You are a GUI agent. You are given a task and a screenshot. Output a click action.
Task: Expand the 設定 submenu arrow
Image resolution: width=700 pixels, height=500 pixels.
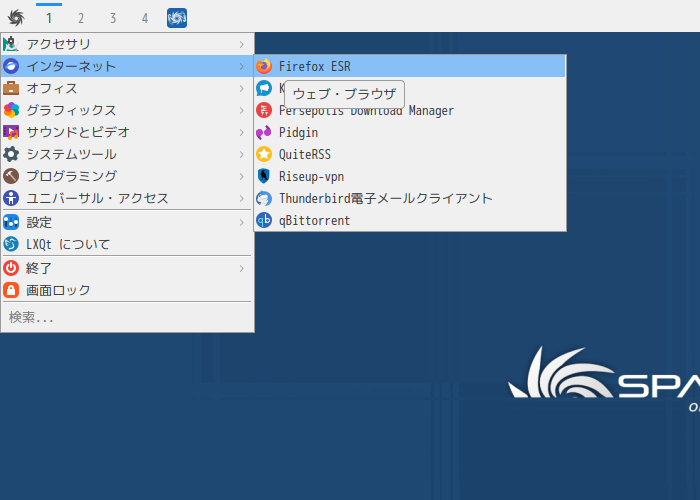tap(242, 222)
